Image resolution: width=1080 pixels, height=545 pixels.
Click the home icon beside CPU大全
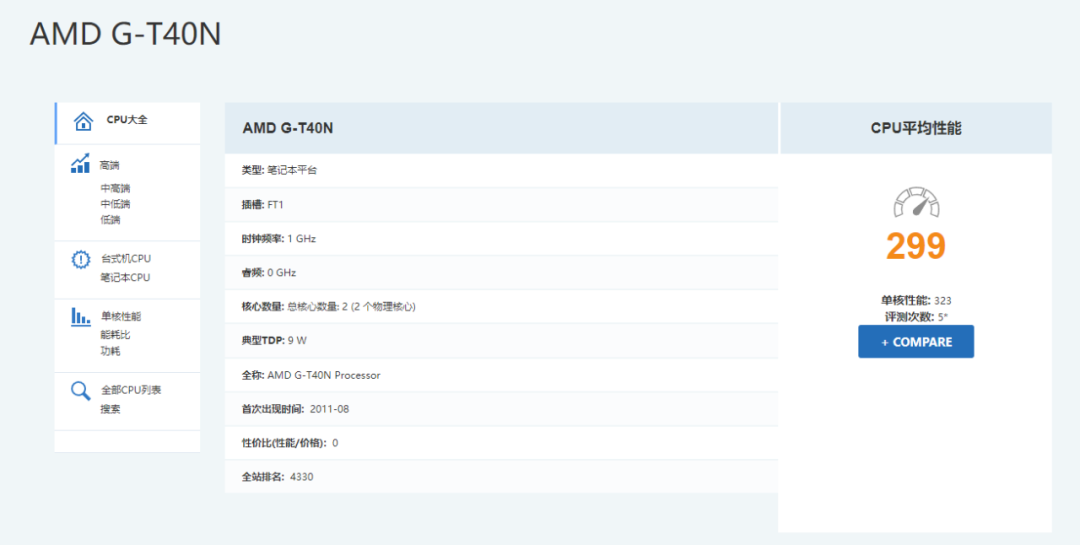[83, 121]
